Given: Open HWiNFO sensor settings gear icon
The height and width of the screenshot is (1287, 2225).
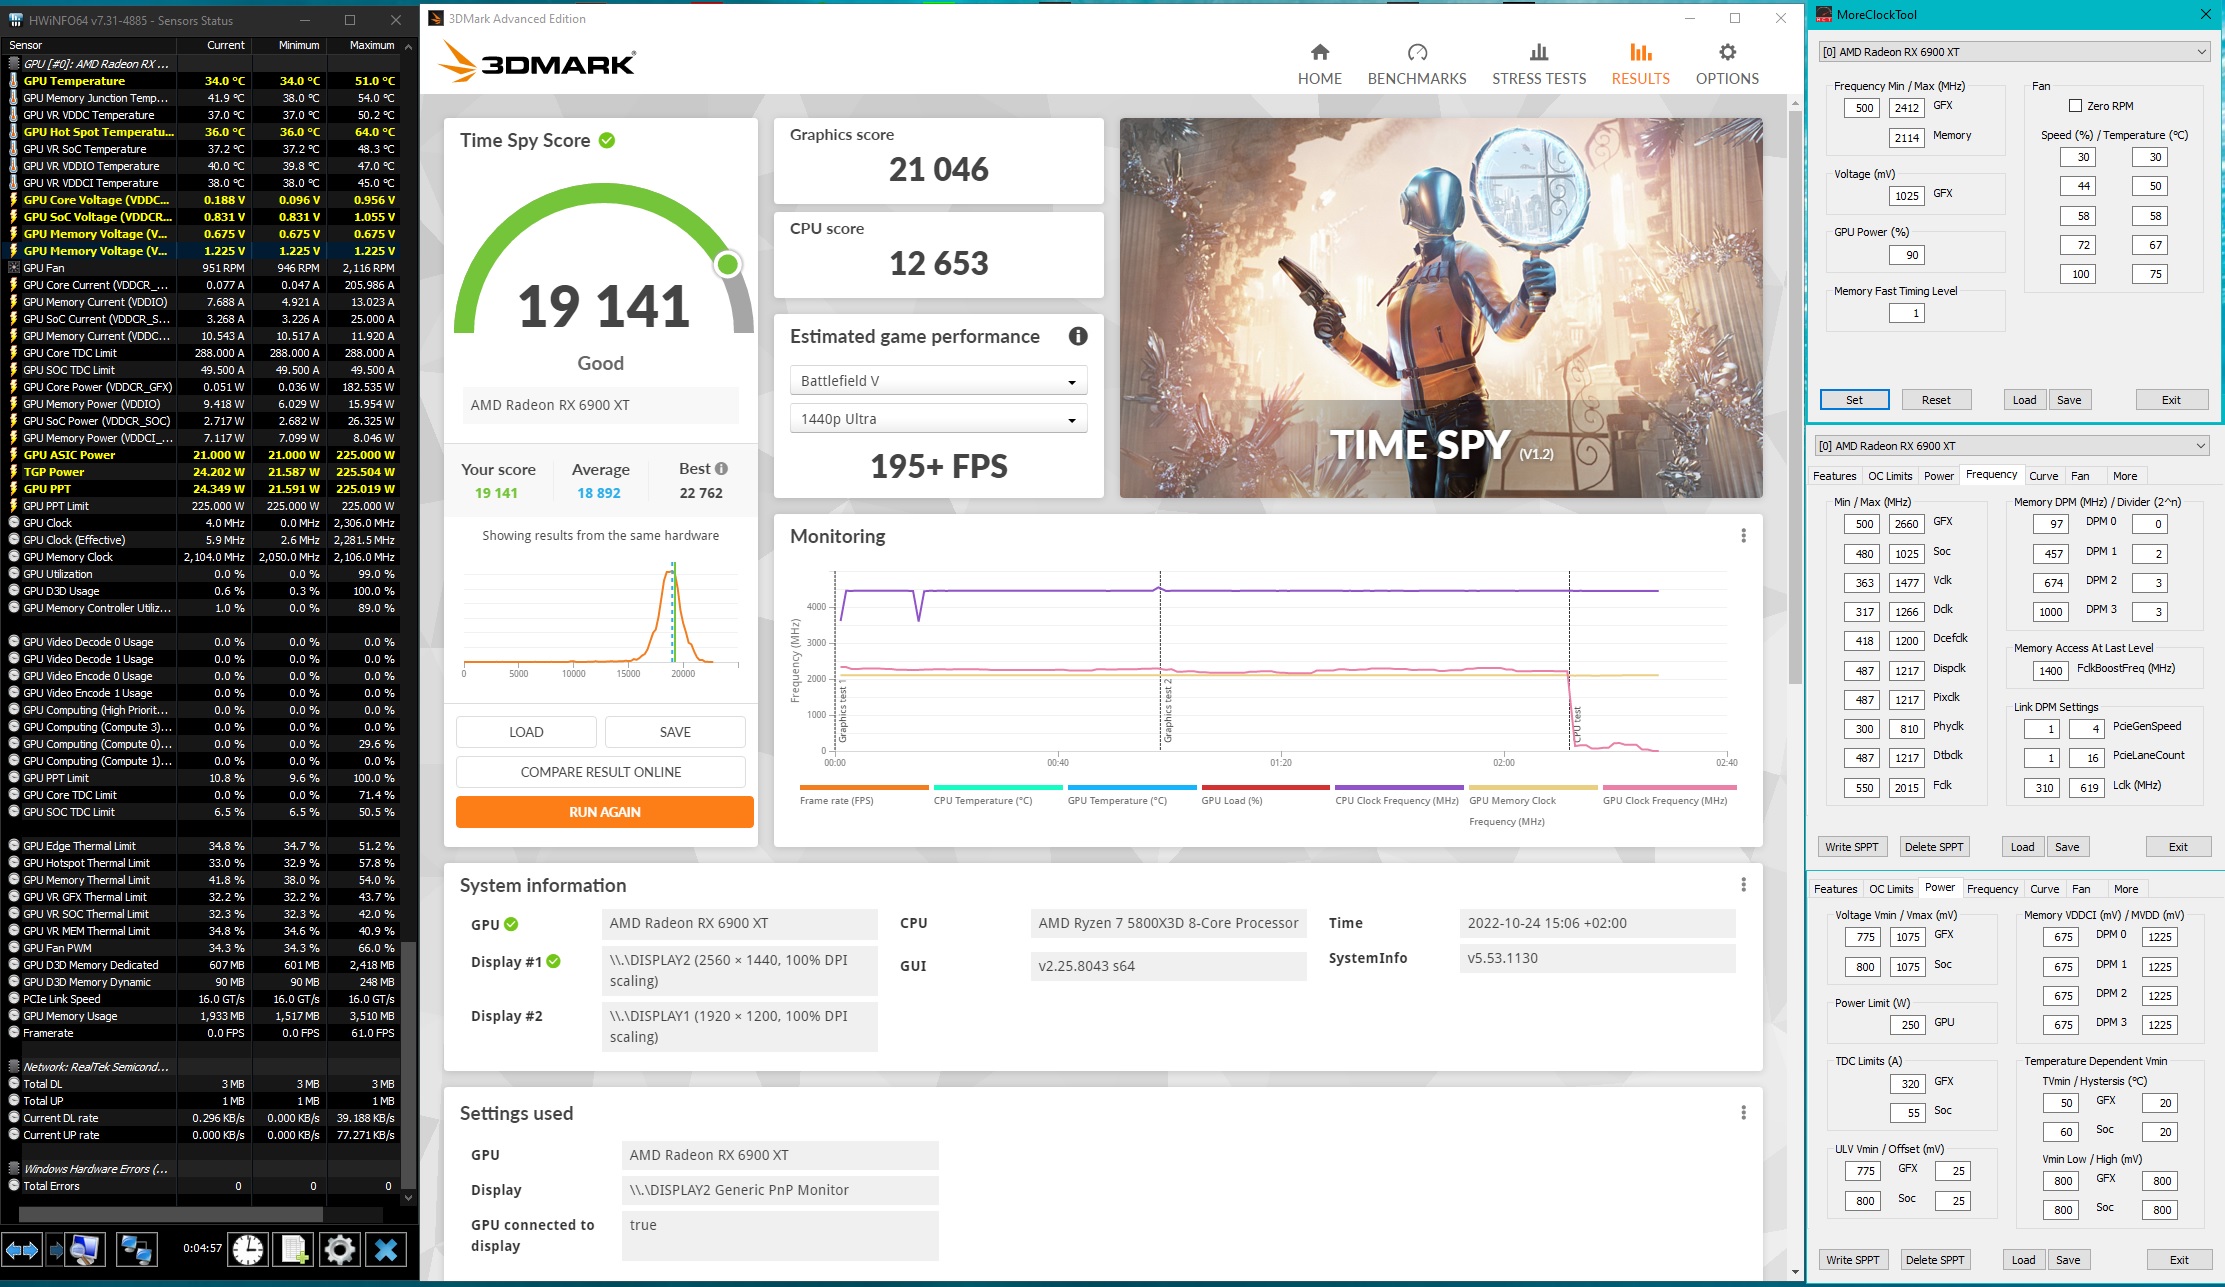Looking at the screenshot, I should point(340,1249).
